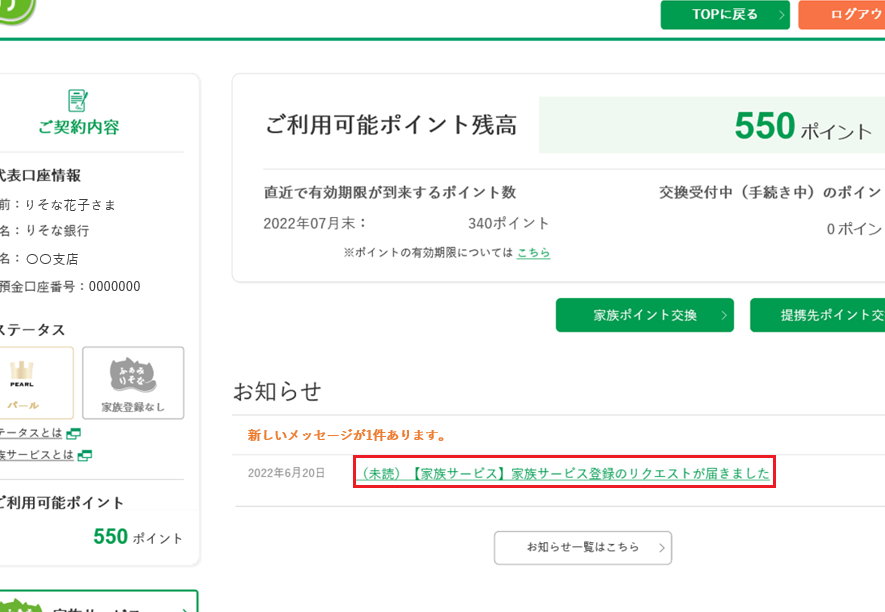Click the ご契約内容 heading text
885x612 pixels.
[x=78, y=127]
